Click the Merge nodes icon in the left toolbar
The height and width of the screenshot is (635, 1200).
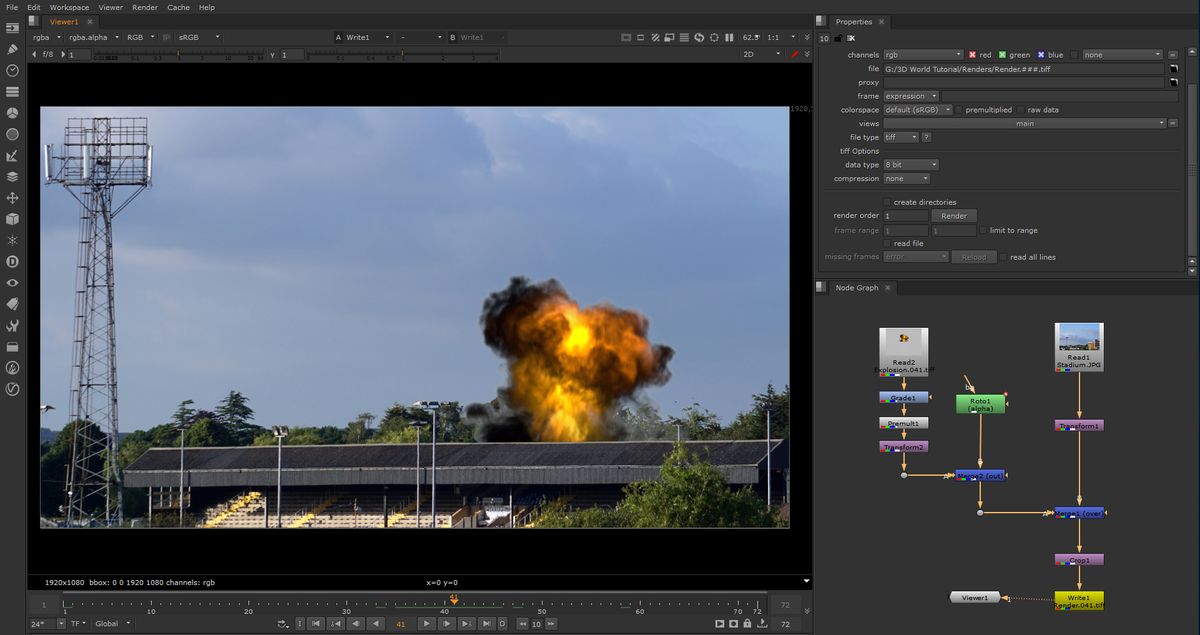tap(12, 174)
